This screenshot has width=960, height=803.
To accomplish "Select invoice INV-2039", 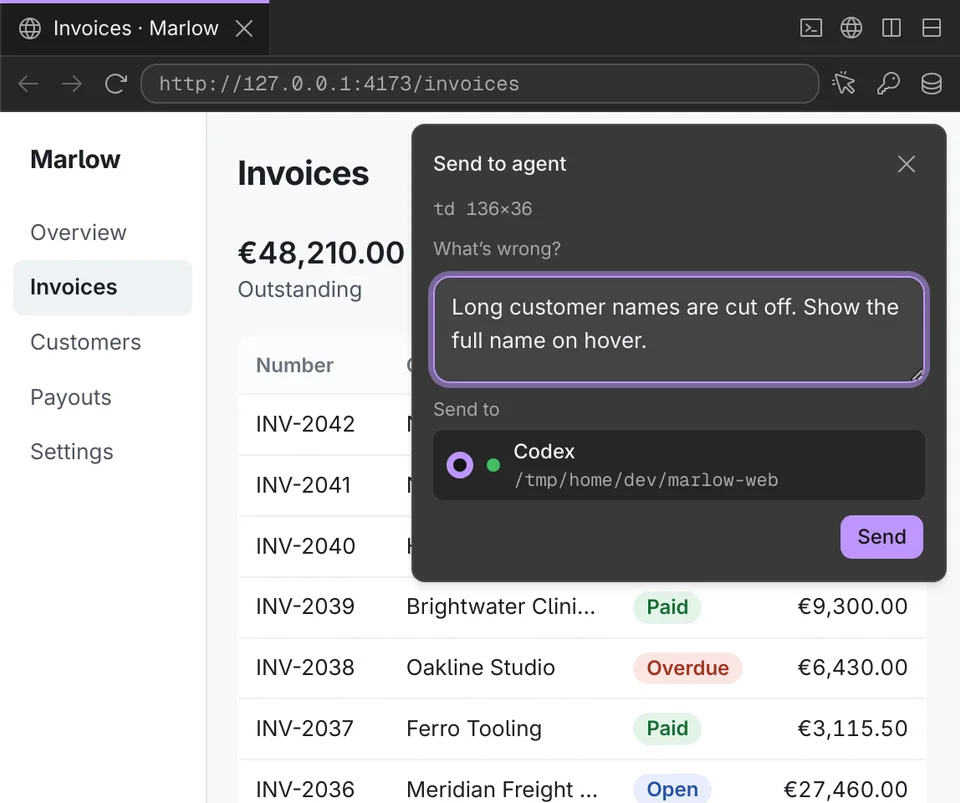I will (305, 607).
